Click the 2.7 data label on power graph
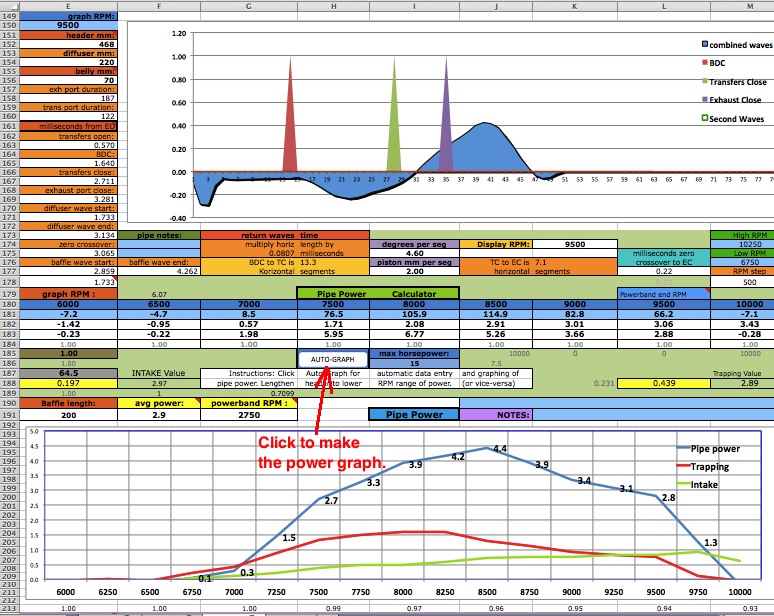The height and width of the screenshot is (616, 774). pyautogui.click(x=331, y=500)
